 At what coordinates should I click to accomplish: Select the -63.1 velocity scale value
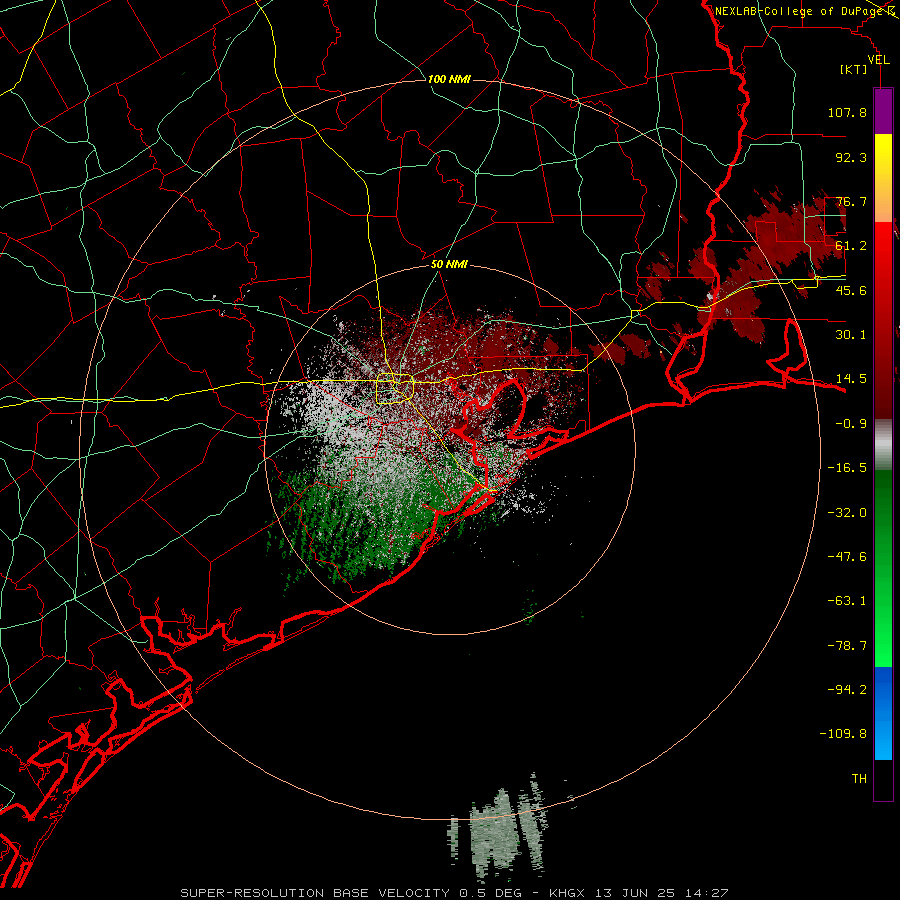(x=847, y=601)
